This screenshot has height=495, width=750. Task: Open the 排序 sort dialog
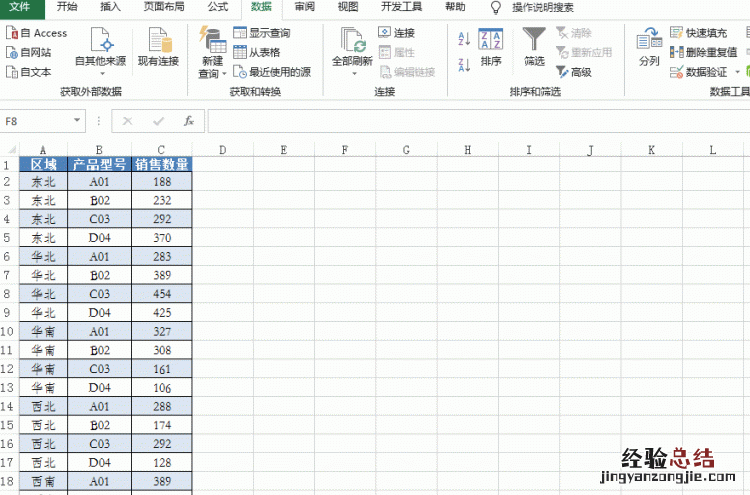click(x=491, y=47)
